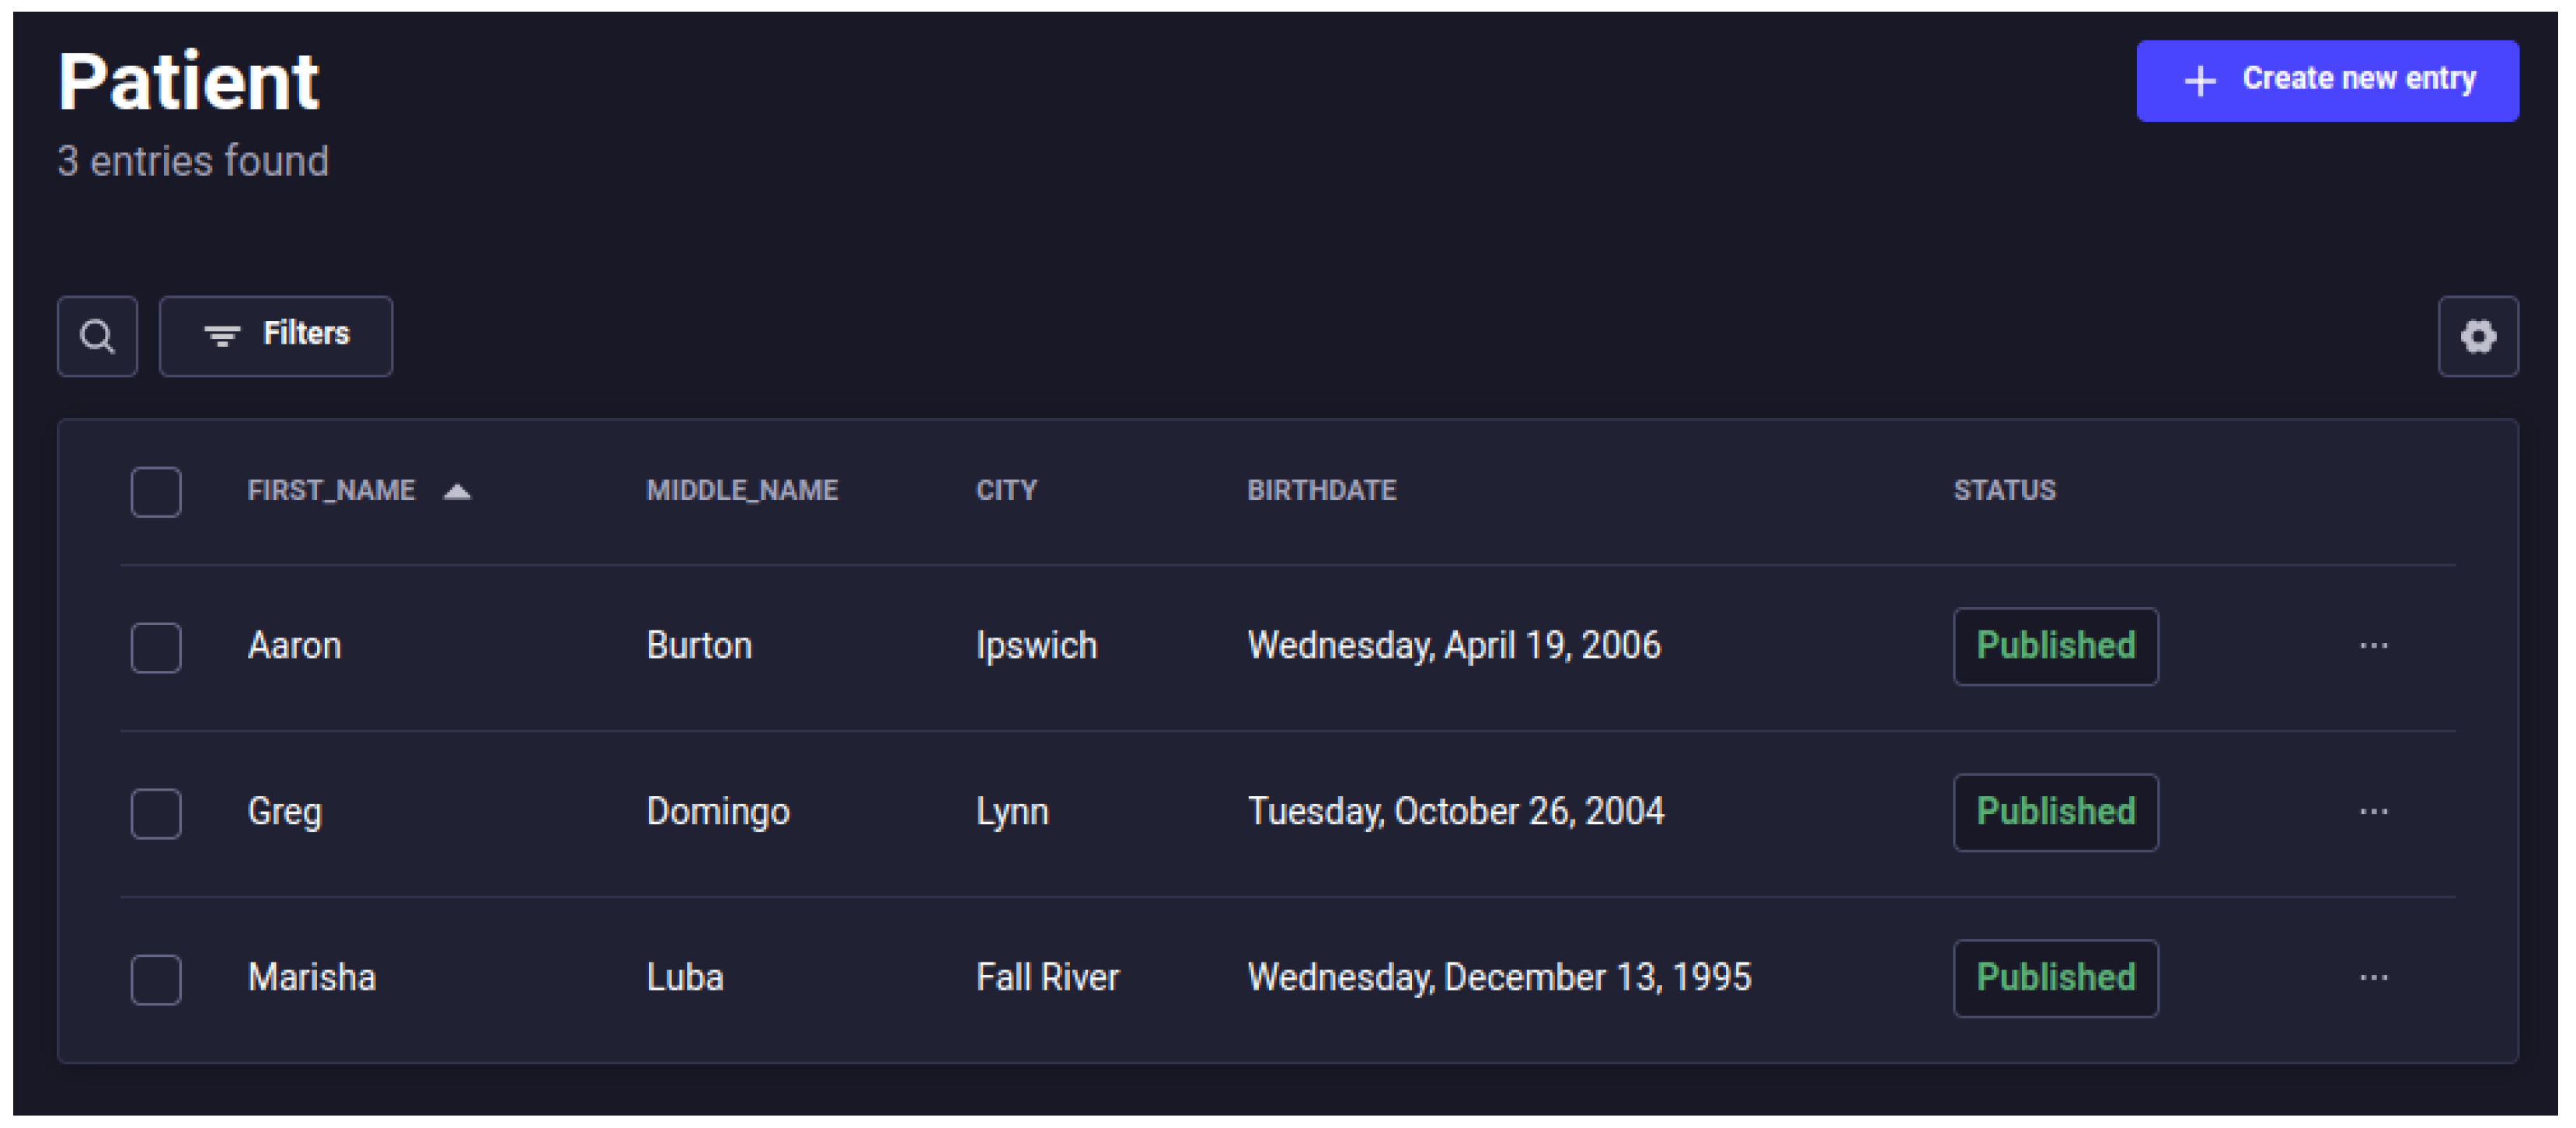Sort by the BIRTHDATE column header
The width and height of the screenshot is (2576, 1128).
1321,490
